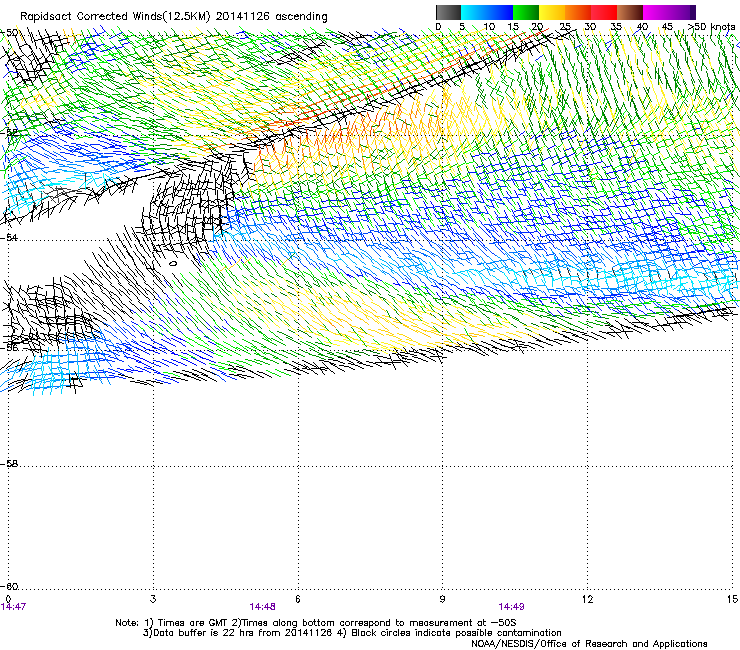The width and height of the screenshot is (740, 650).
Task: Click the yellow 20-25 knots legend swatch
Action: point(552,12)
